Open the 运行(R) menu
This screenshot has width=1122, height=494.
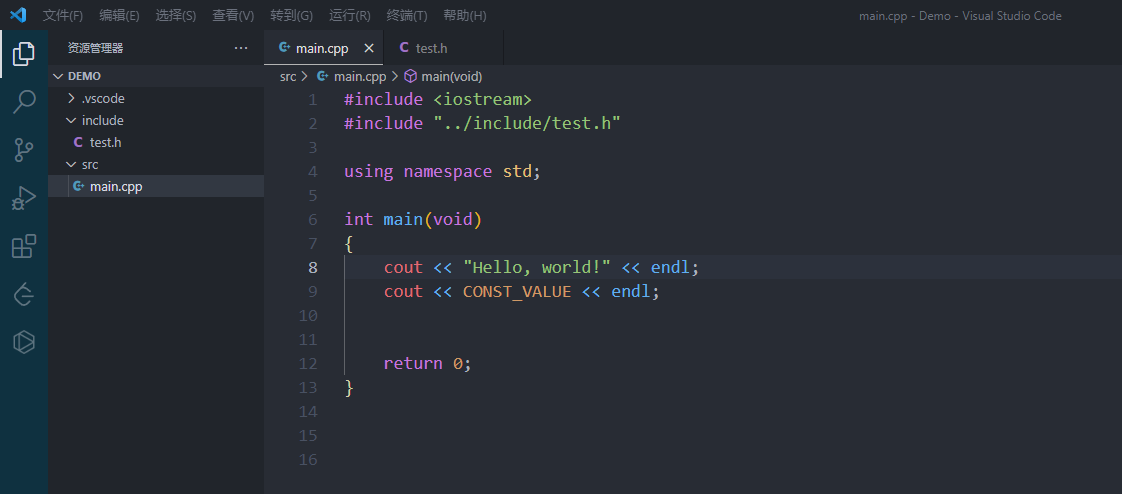(350, 15)
